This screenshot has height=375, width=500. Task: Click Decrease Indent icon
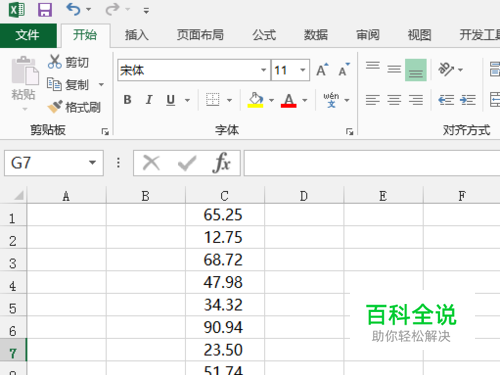(x=446, y=100)
